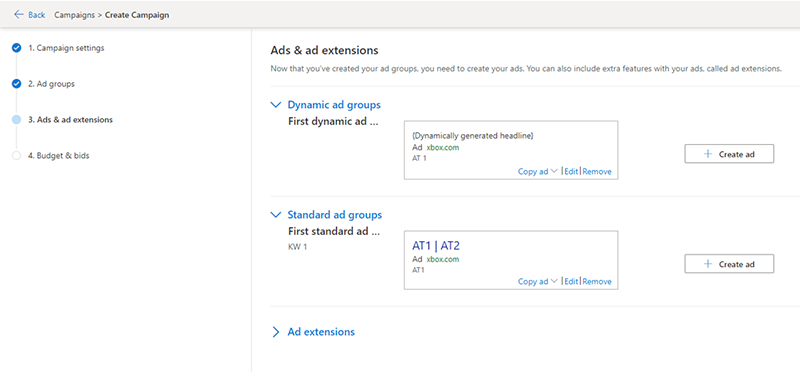Click the Budget & bids empty step circle
The image size is (800, 372).
(16, 156)
